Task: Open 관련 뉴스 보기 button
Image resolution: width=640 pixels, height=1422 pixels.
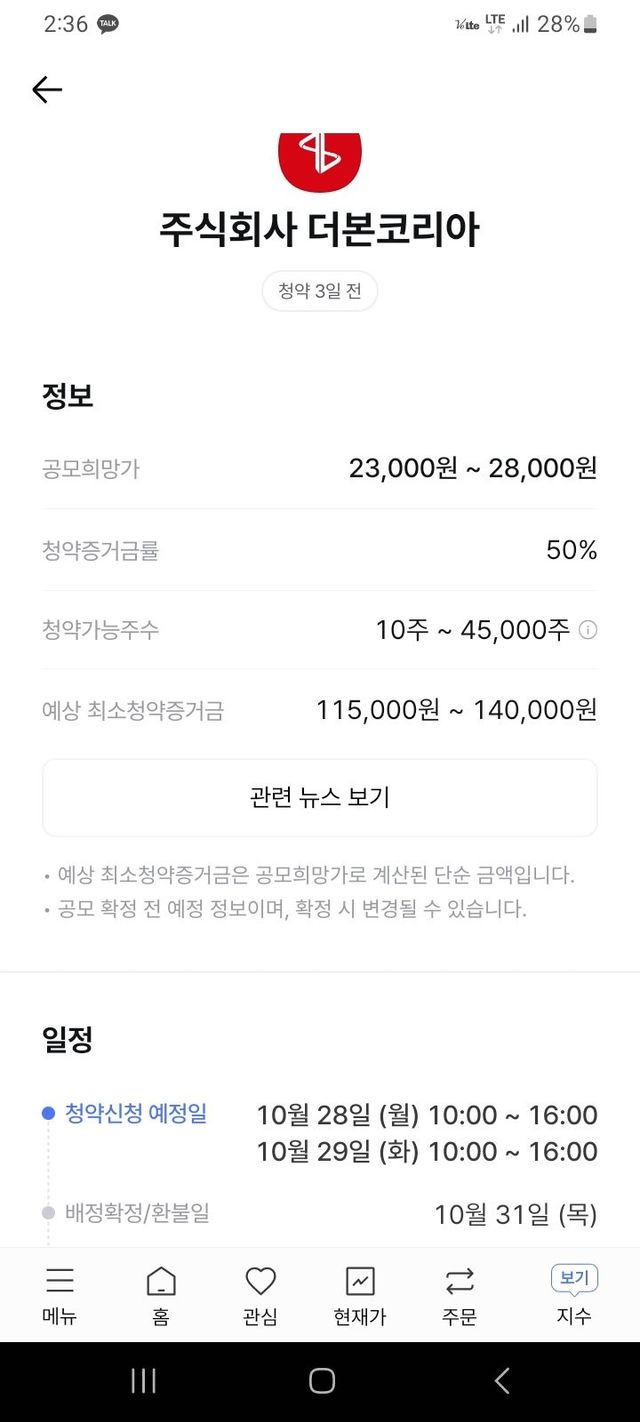Action: click(x=320, y=797)
